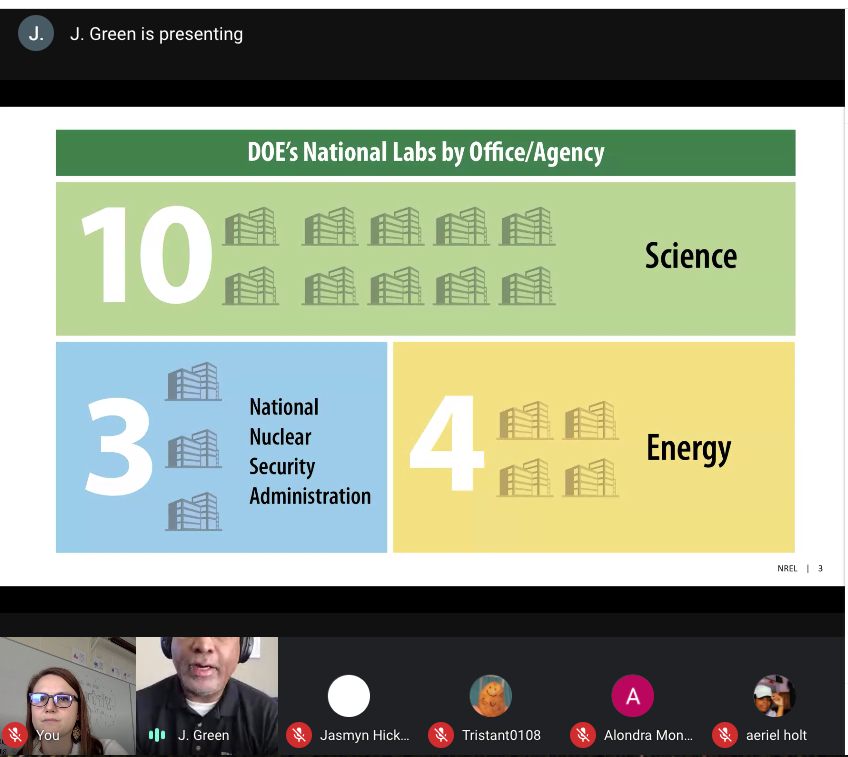Select aeriel holt's profile photo

click(x=774, y=696)
